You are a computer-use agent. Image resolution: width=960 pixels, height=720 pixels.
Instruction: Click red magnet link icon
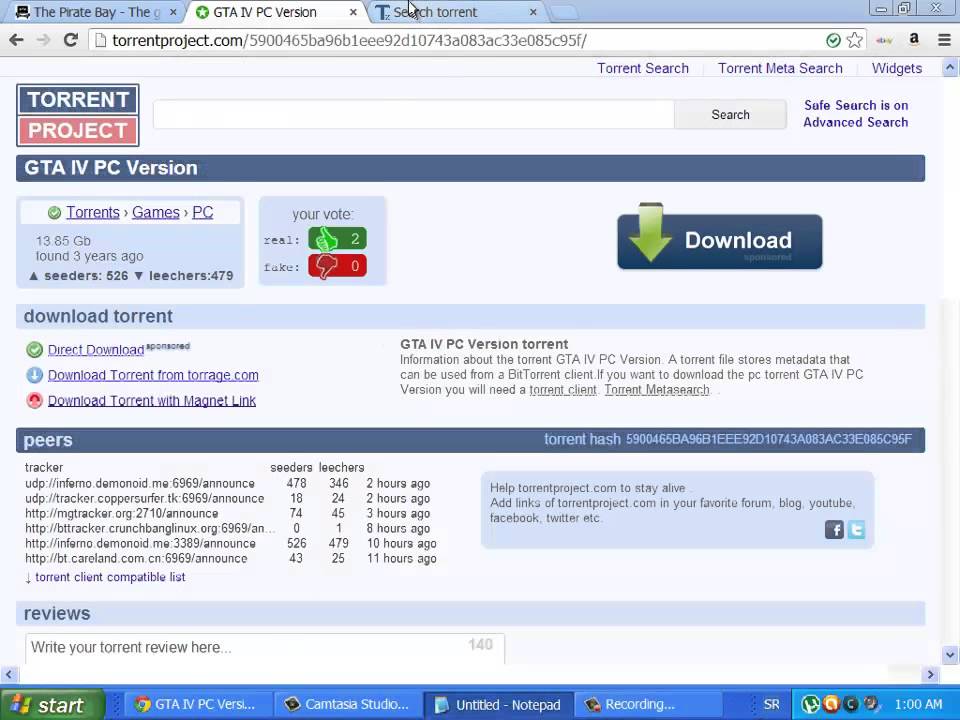34,400
